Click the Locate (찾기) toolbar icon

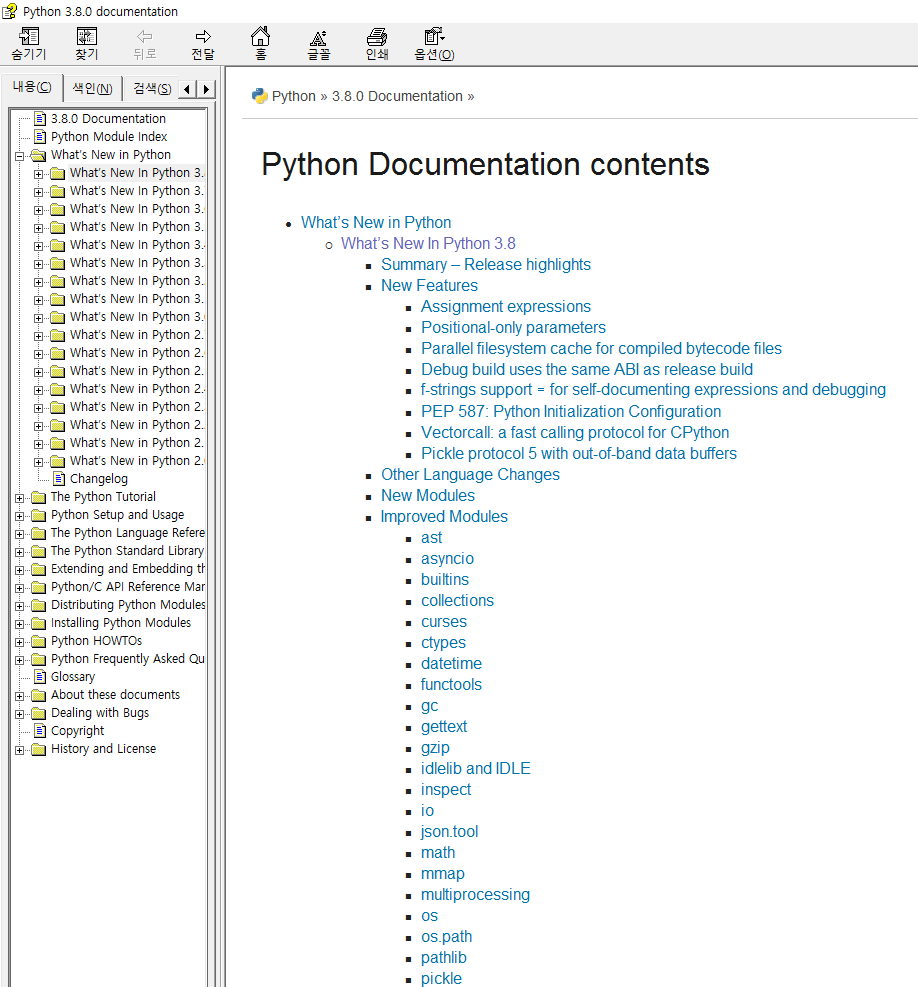[x=87, y=37]
